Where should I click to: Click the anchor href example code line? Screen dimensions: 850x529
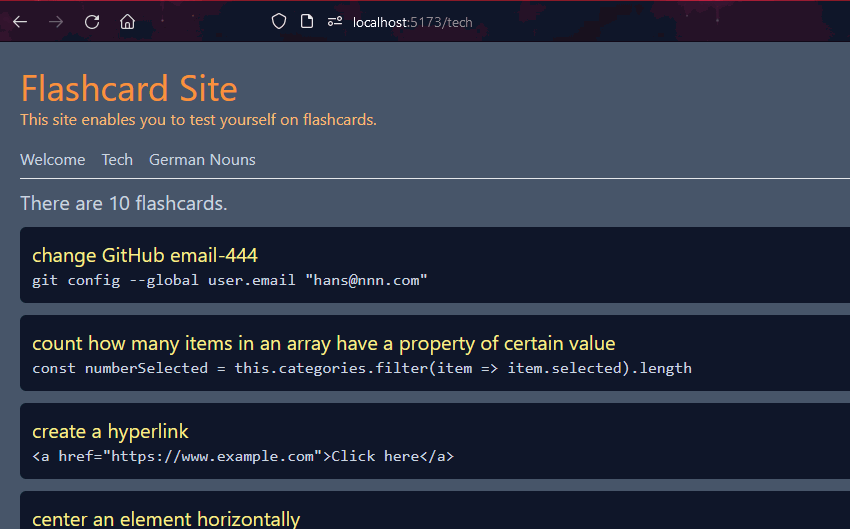tap(243, 456)
